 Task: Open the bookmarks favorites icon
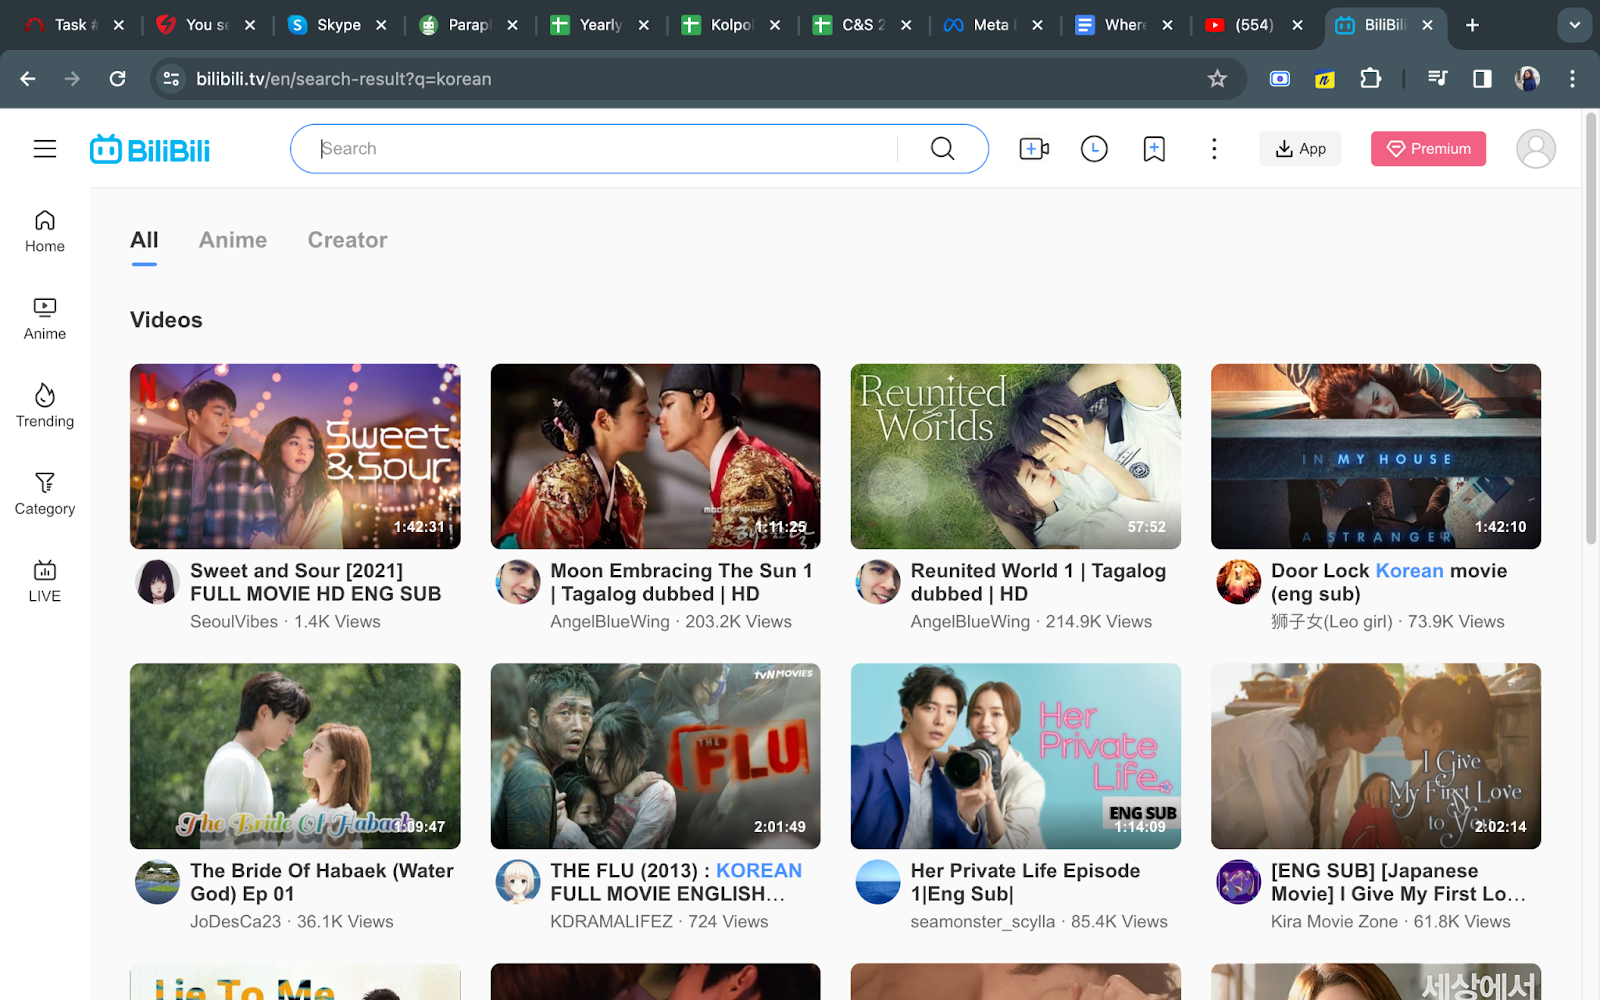(1154, 149)
